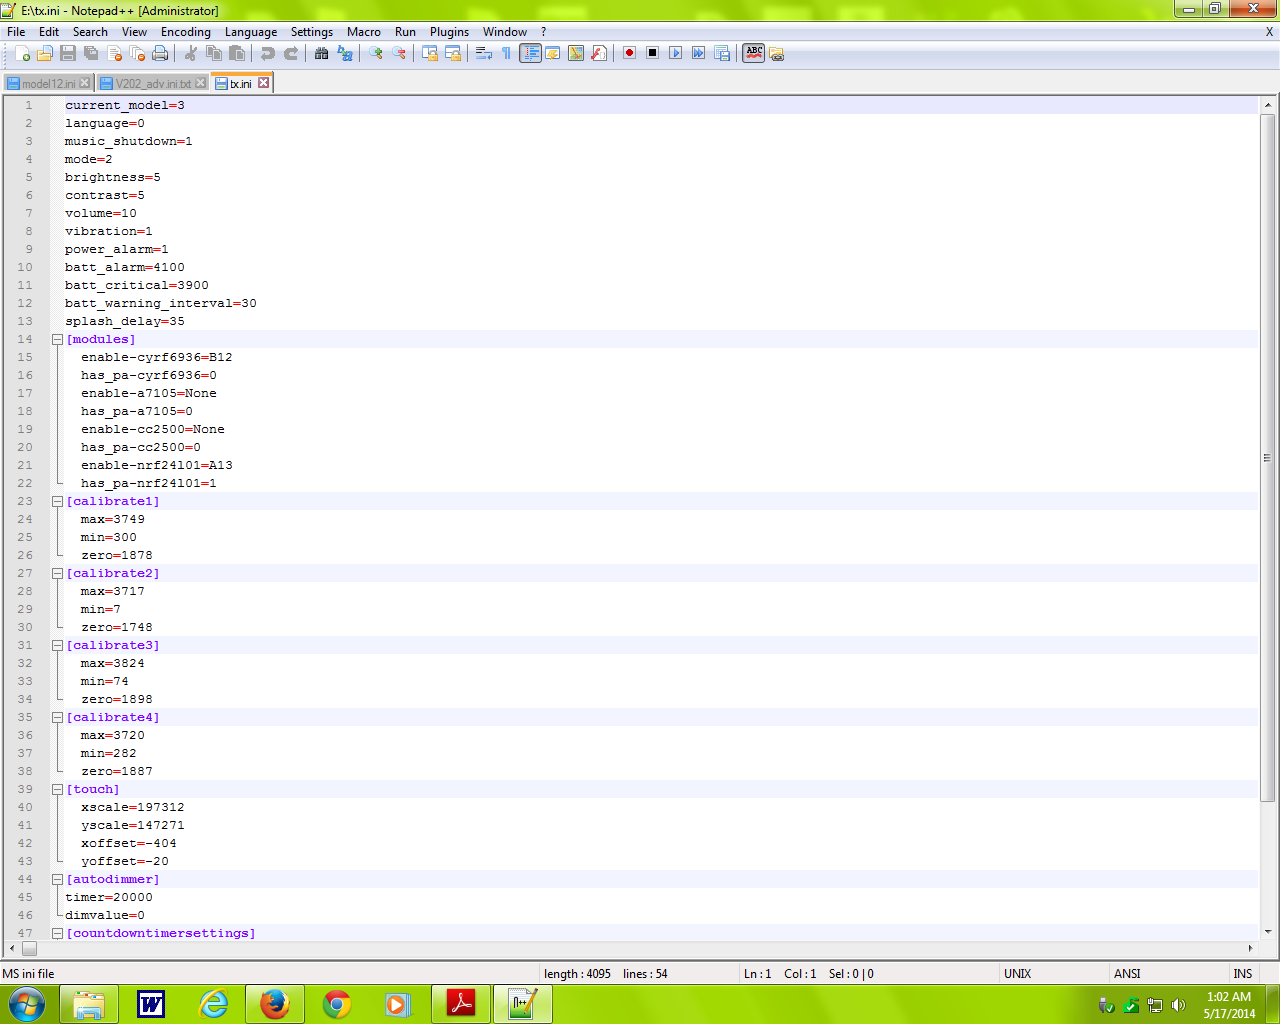The height and width of the screenshot is (1024, 1280).
Task: Click the Save toolbar icon
Action: click(x=68, y=53)
